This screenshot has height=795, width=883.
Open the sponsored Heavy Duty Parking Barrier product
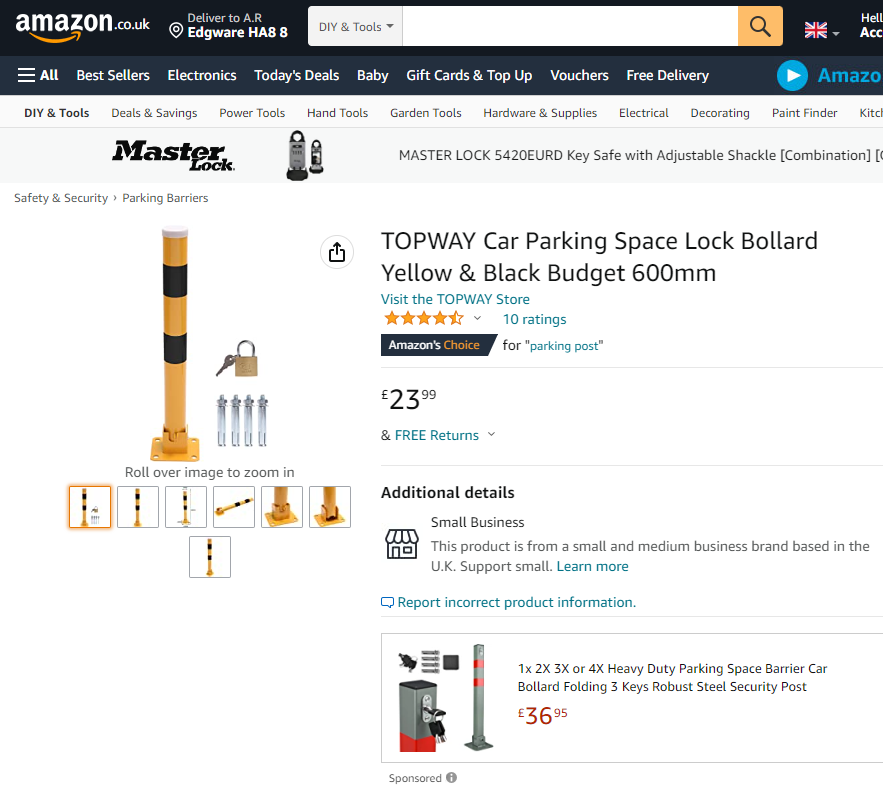pos(672,677)
